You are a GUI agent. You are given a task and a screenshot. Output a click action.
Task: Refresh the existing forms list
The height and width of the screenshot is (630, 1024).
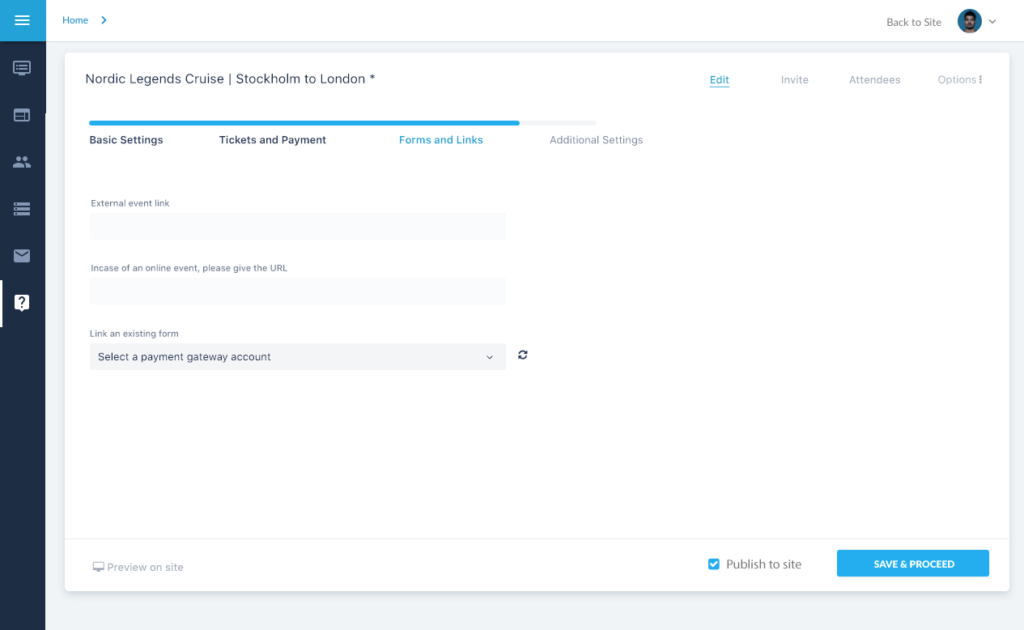(x=523, y=355)
